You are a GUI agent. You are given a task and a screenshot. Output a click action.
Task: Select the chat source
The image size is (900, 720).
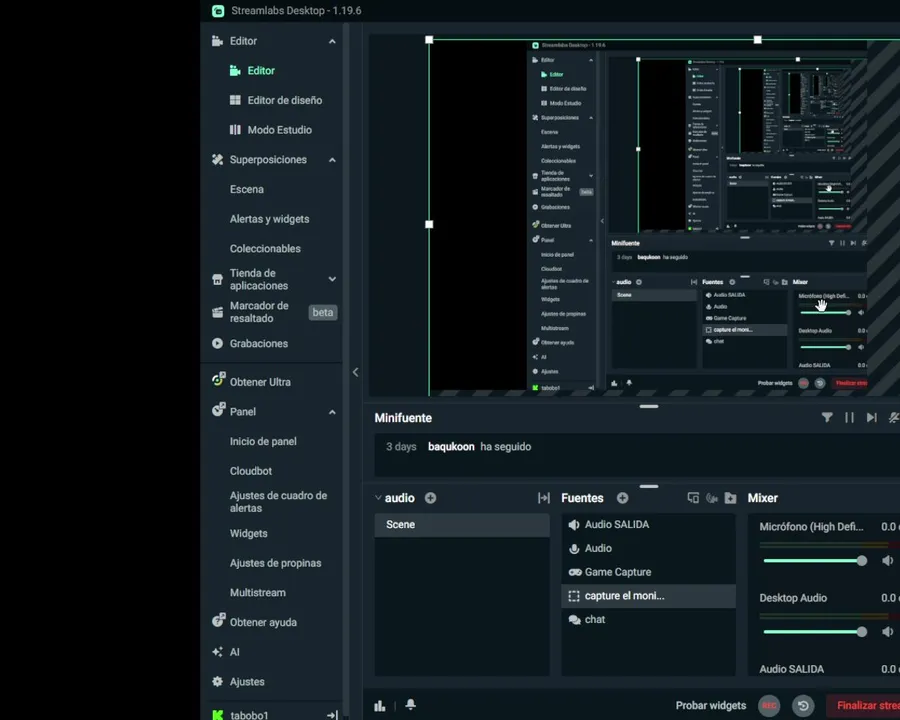(649, 620)
